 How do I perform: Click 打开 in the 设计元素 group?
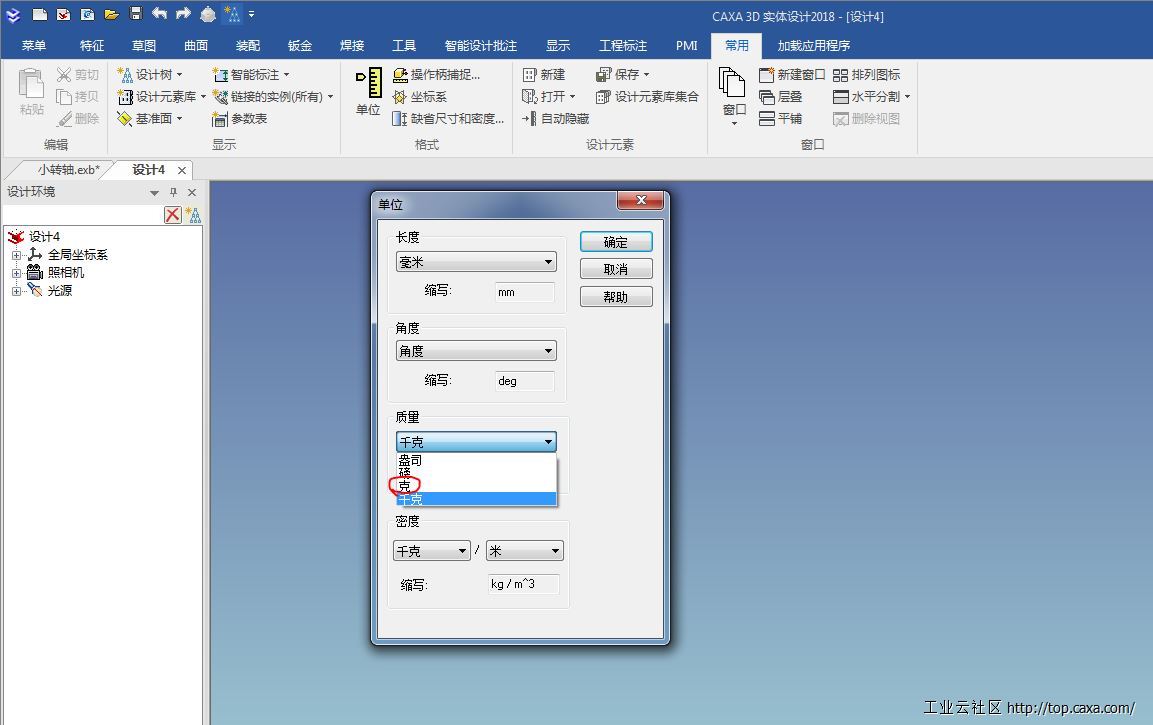tap(549, 96)
